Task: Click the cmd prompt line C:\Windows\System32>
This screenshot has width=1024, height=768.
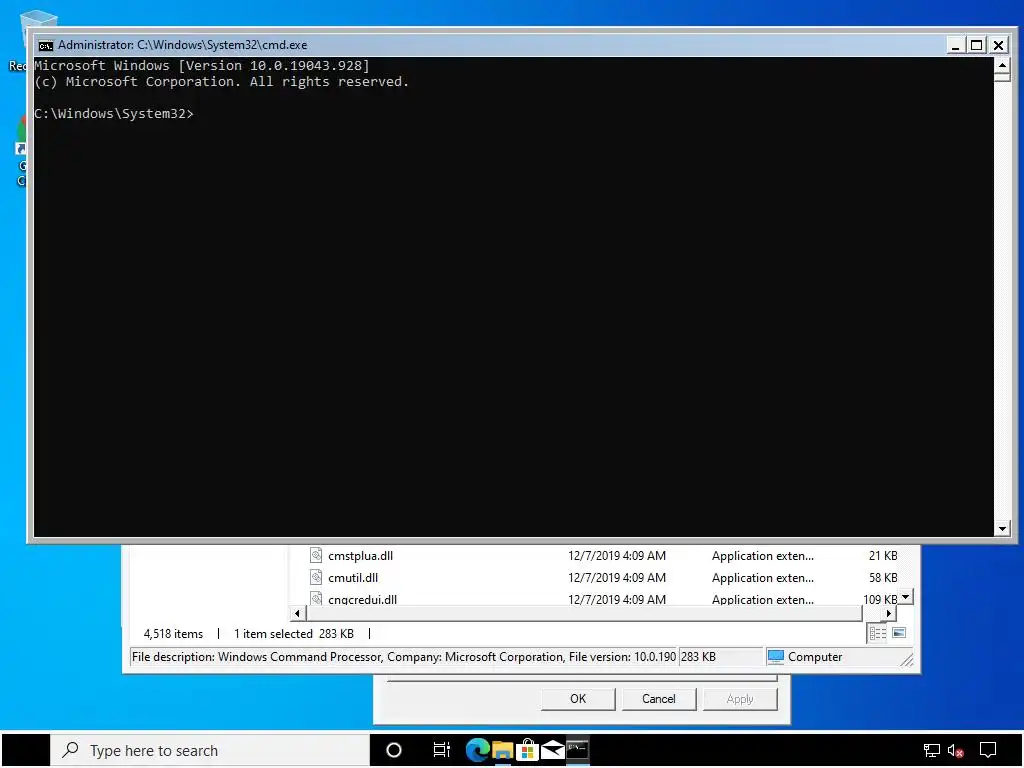Action: (x=114, y=114)
